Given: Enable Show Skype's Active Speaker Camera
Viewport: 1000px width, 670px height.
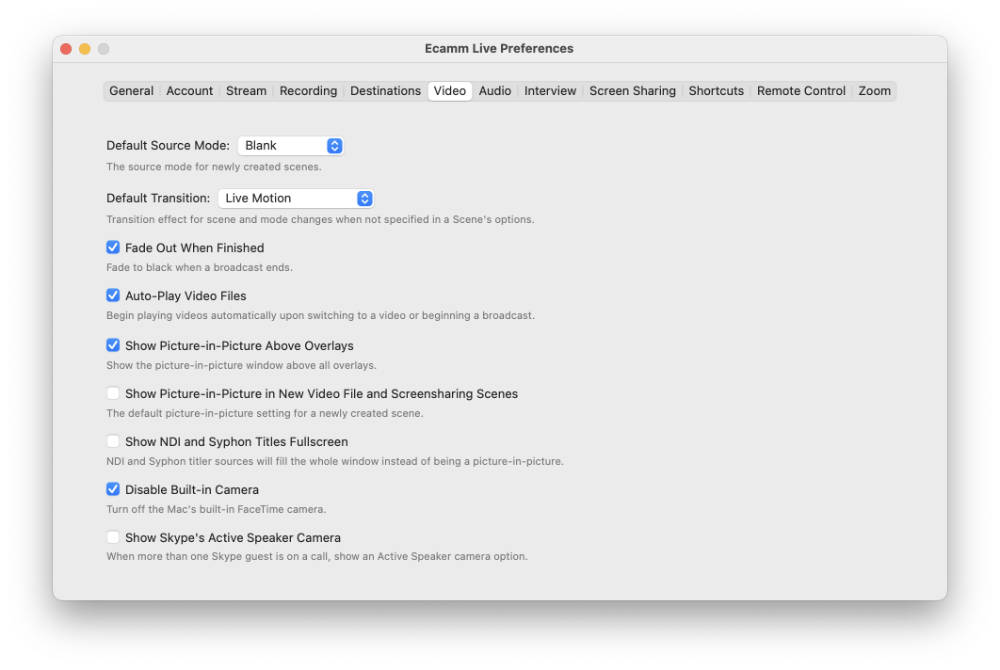Looking at the screenshot, I should [113, 538].
